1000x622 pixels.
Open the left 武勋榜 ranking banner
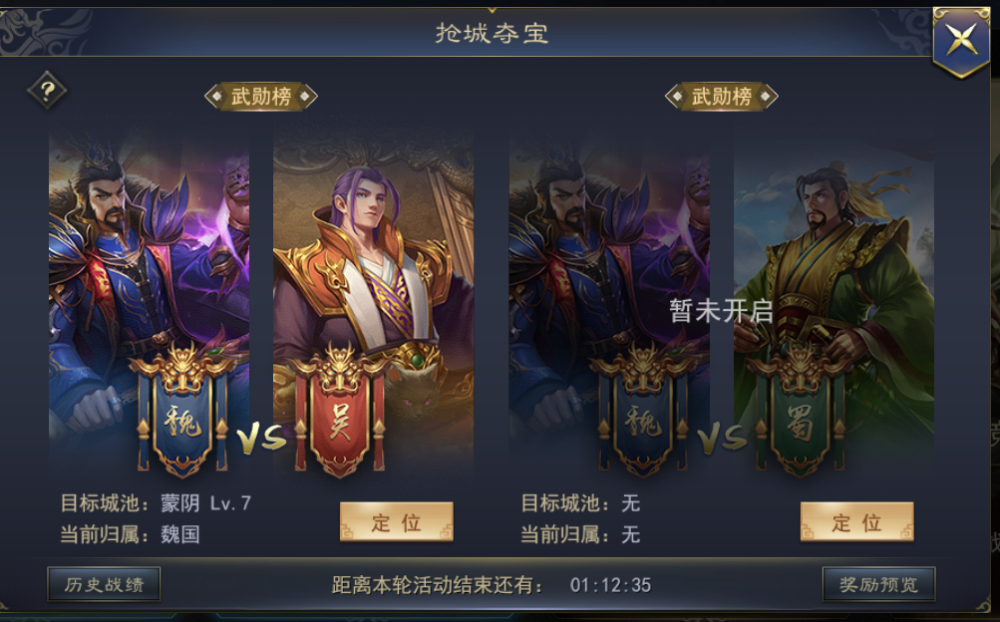tap(261, 96)
